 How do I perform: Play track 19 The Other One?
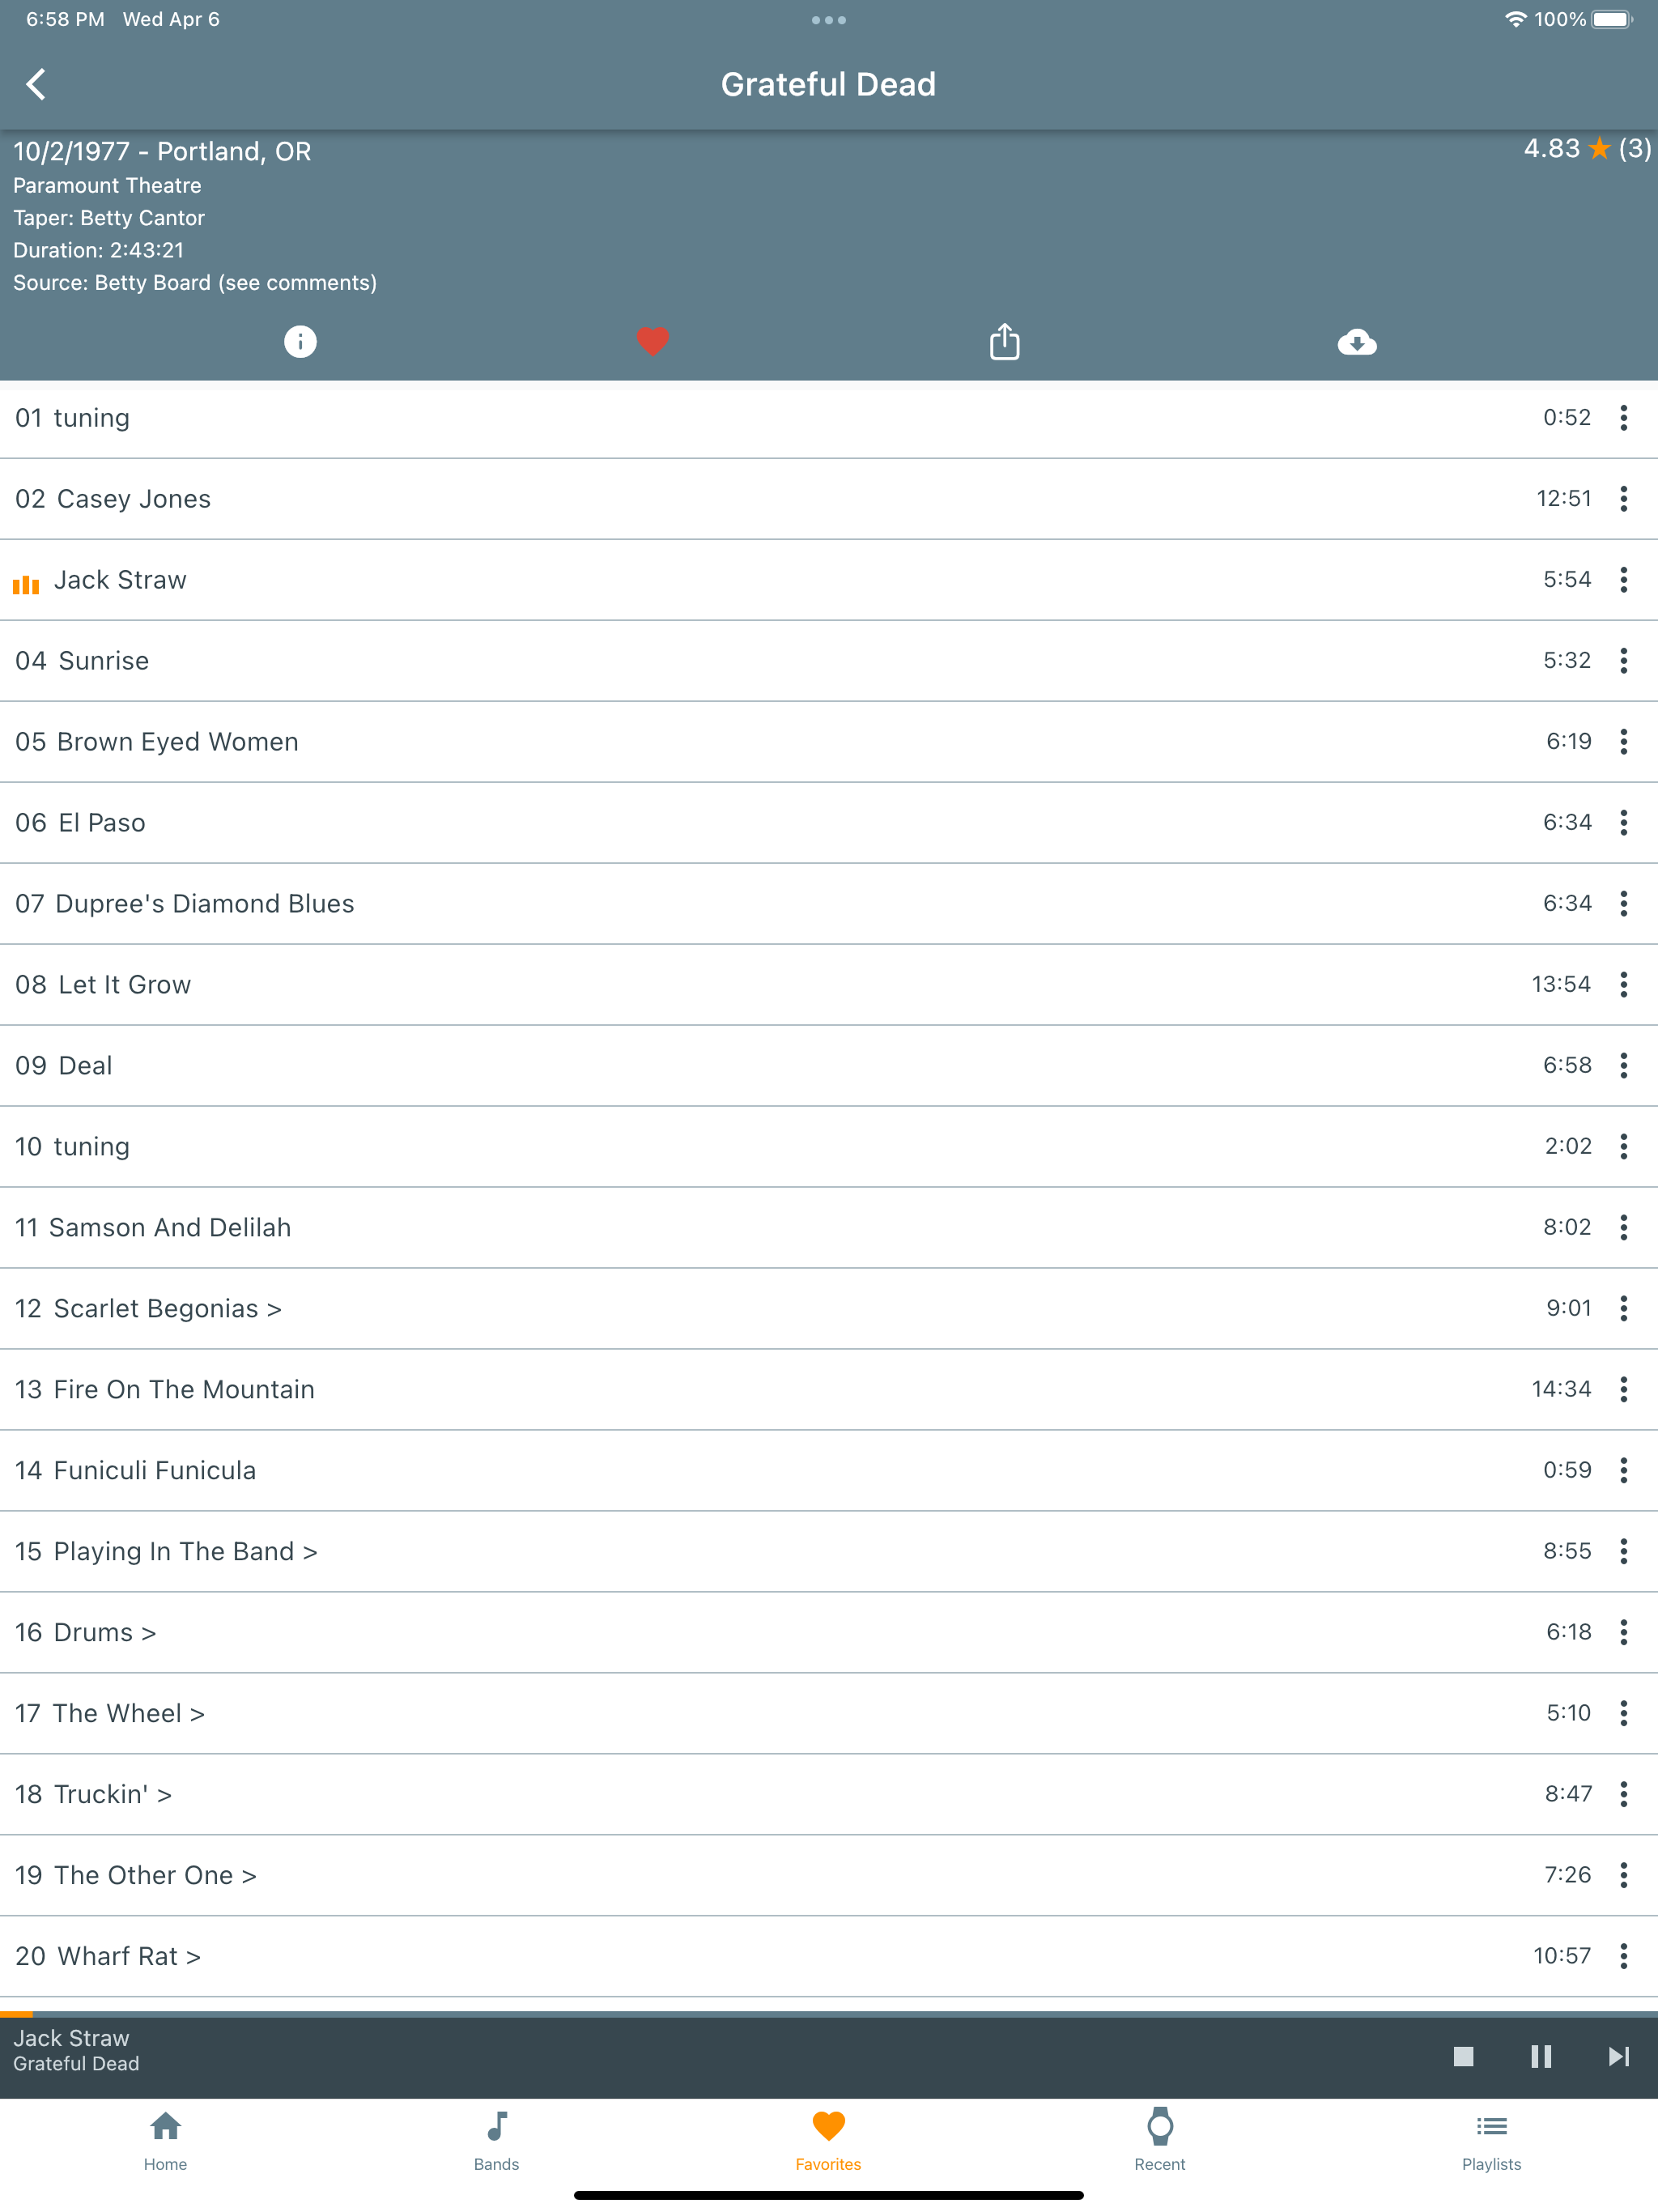(829, 1876)
